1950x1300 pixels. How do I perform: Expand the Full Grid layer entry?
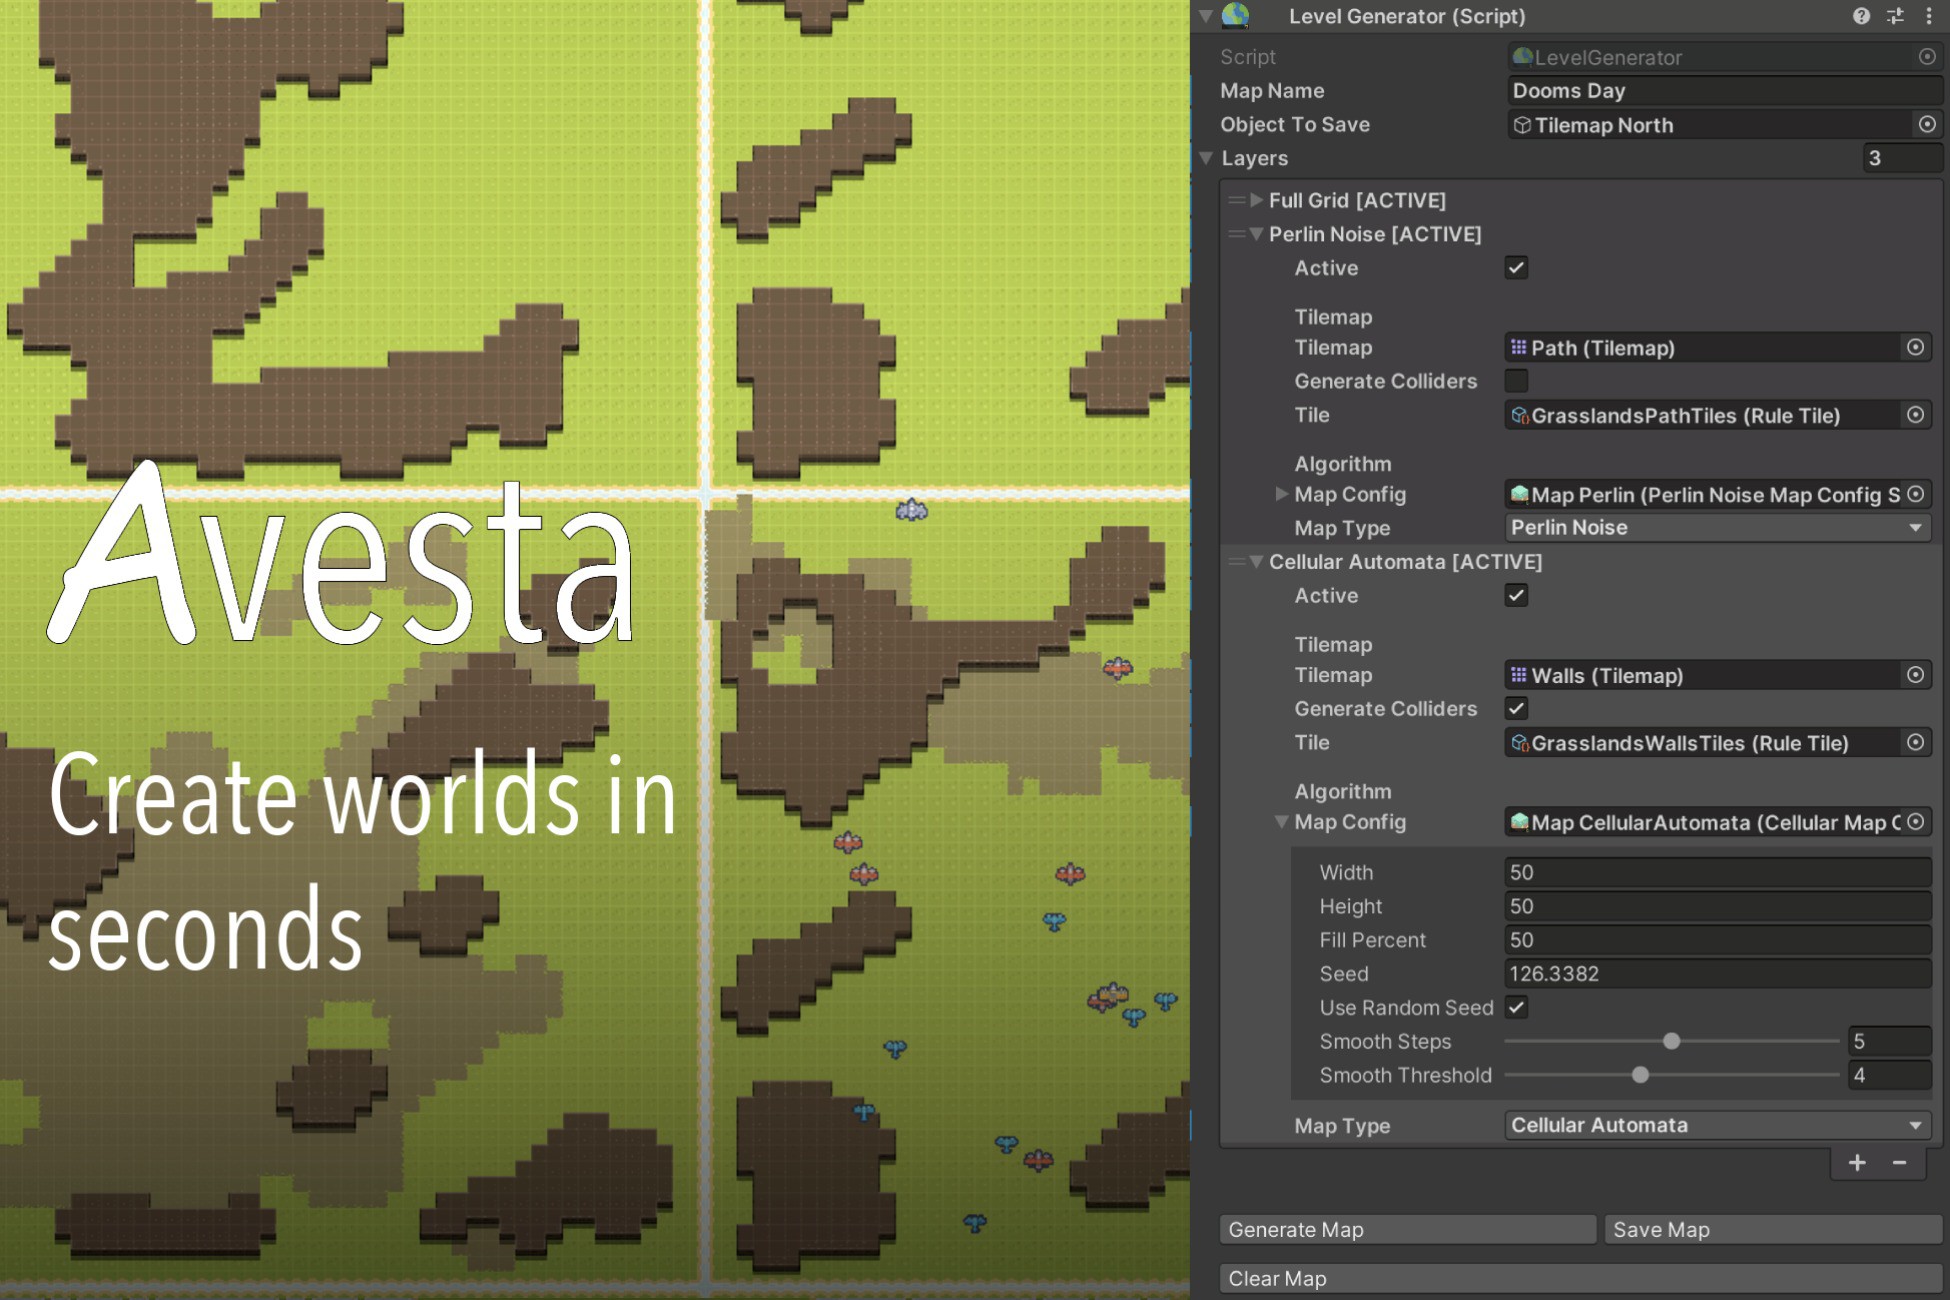pyautogui.click(x=1256, y=200)
